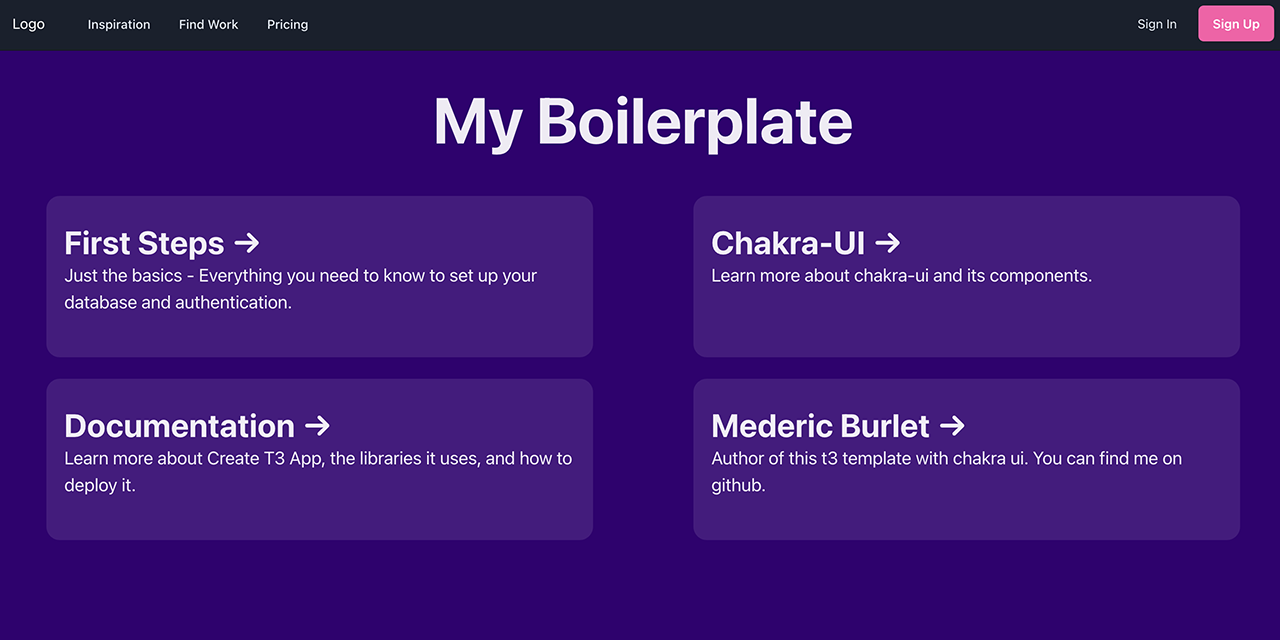
Task: Click the Documentation heading
Action: coord(179,425)
